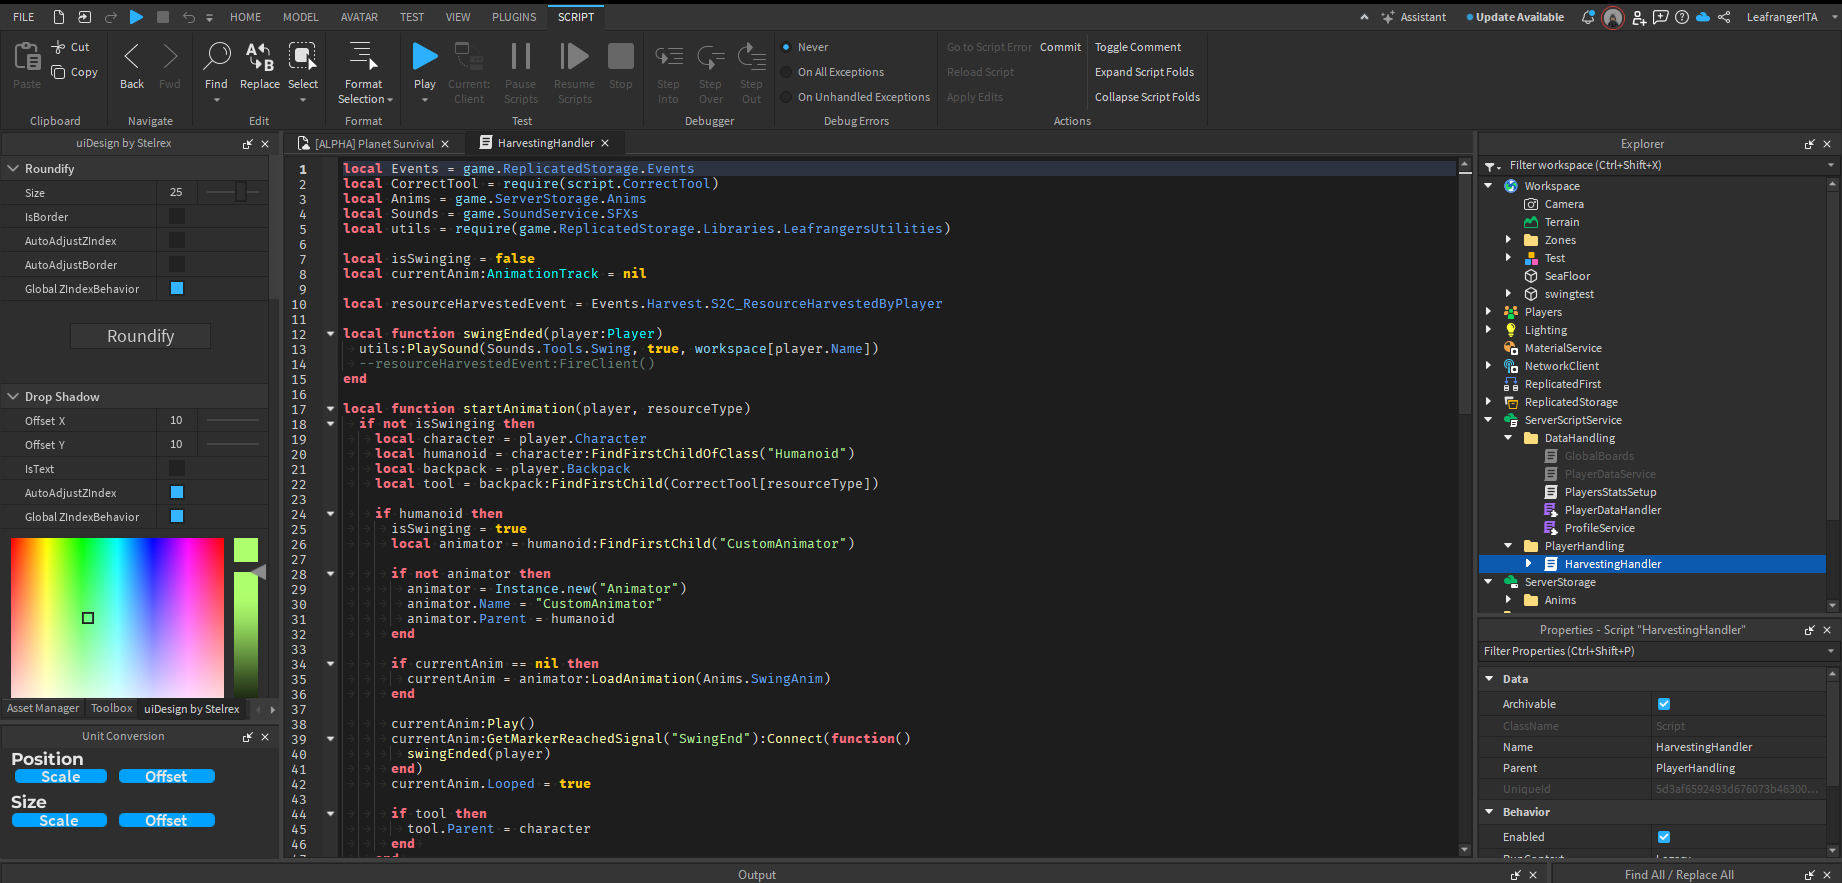Click the undo arrow in title bar

click(x=188, y=17)
